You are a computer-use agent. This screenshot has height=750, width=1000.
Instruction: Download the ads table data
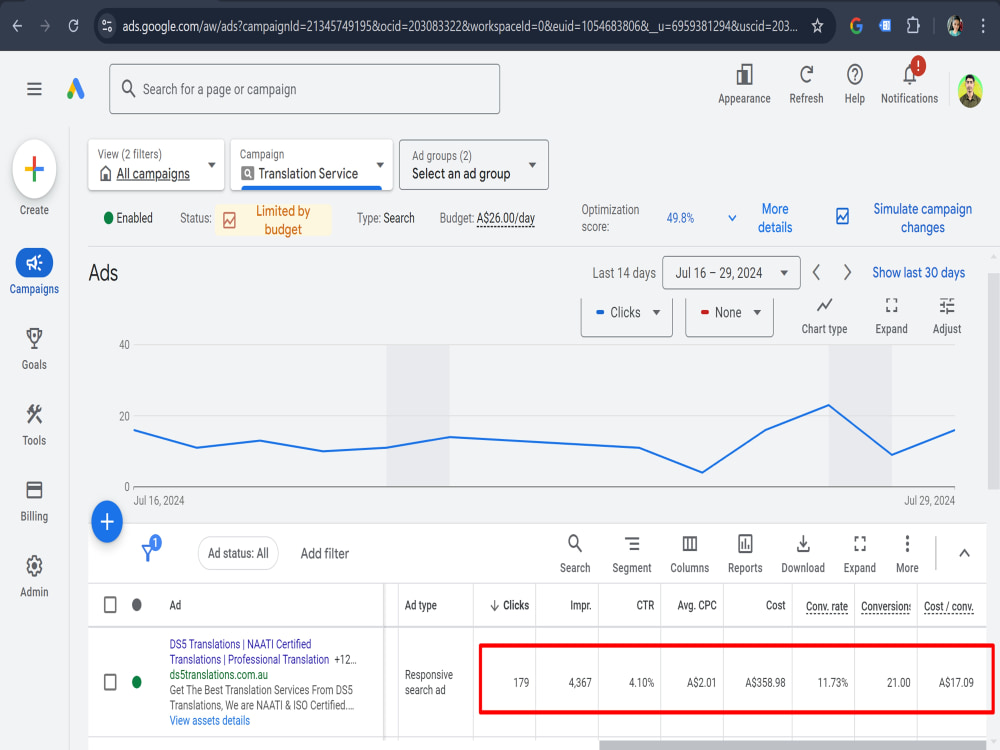[803, 554]
